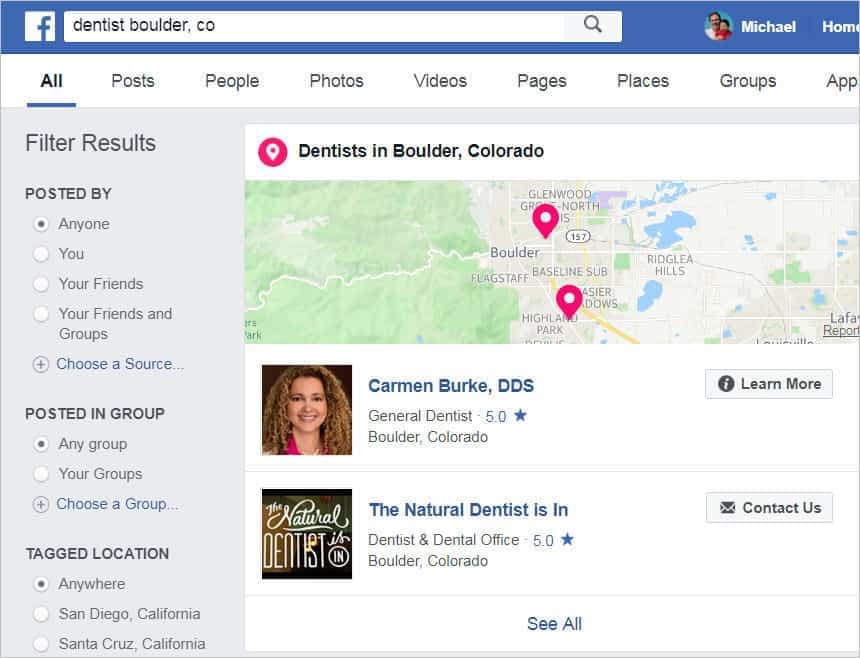
Task: Click the Report link on the map
Action: coord(841,331)
